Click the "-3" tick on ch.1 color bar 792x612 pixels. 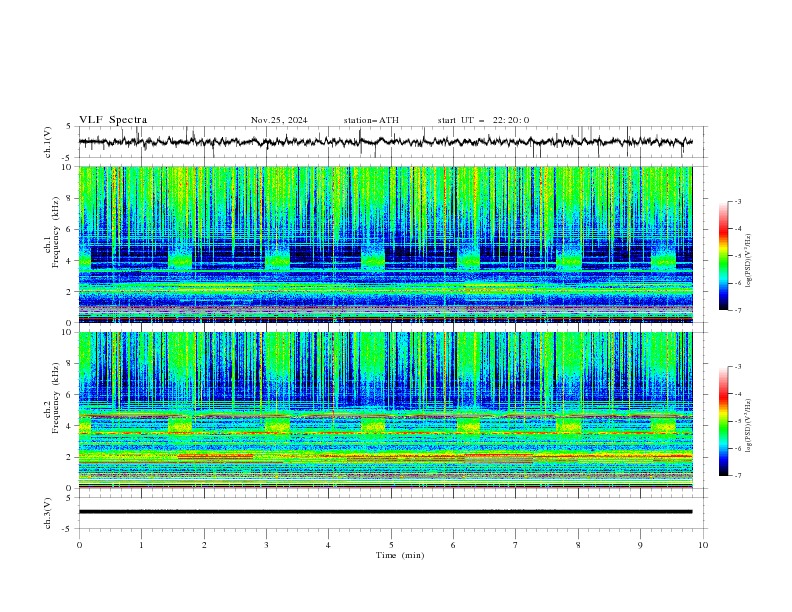pyautogui.click(x=737, y=202)
